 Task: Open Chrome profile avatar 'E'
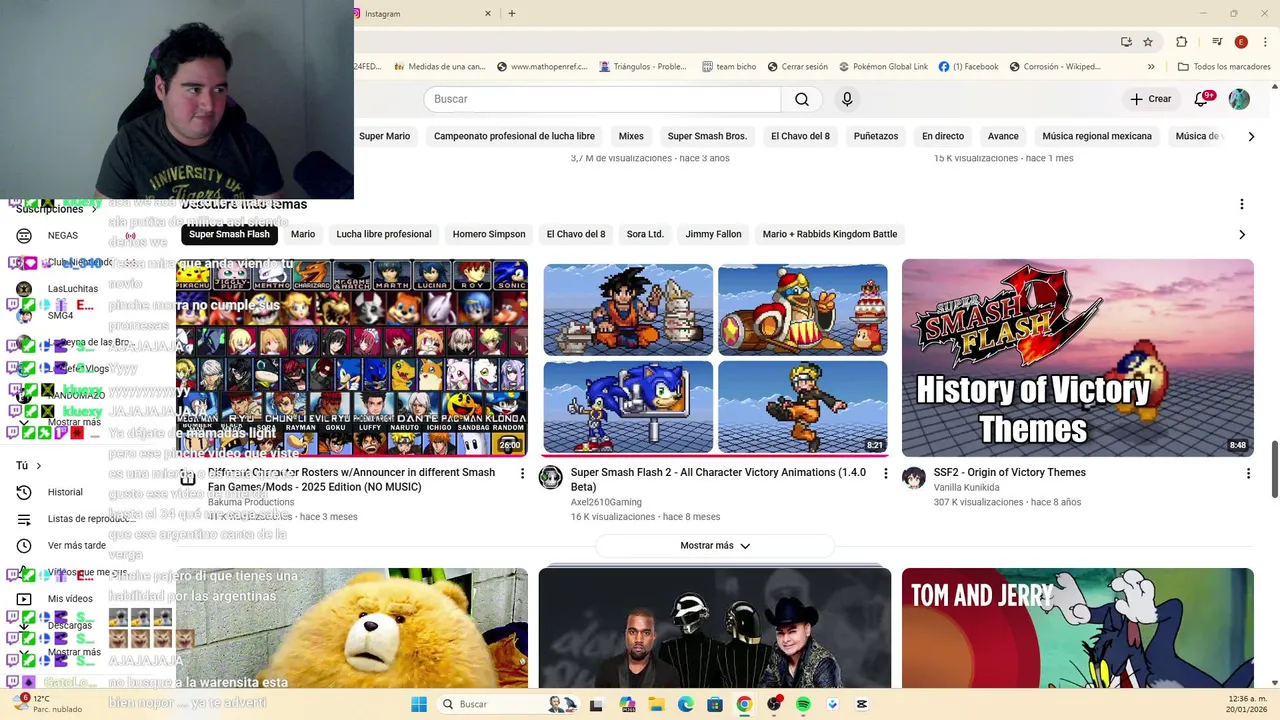1241,42
